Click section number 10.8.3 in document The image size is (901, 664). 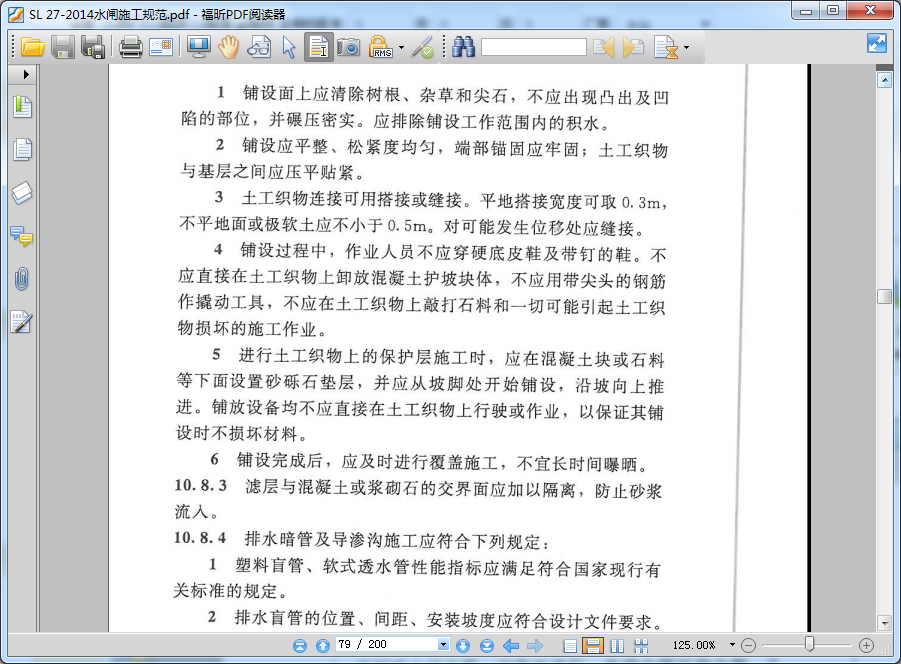tap(201, 486)
